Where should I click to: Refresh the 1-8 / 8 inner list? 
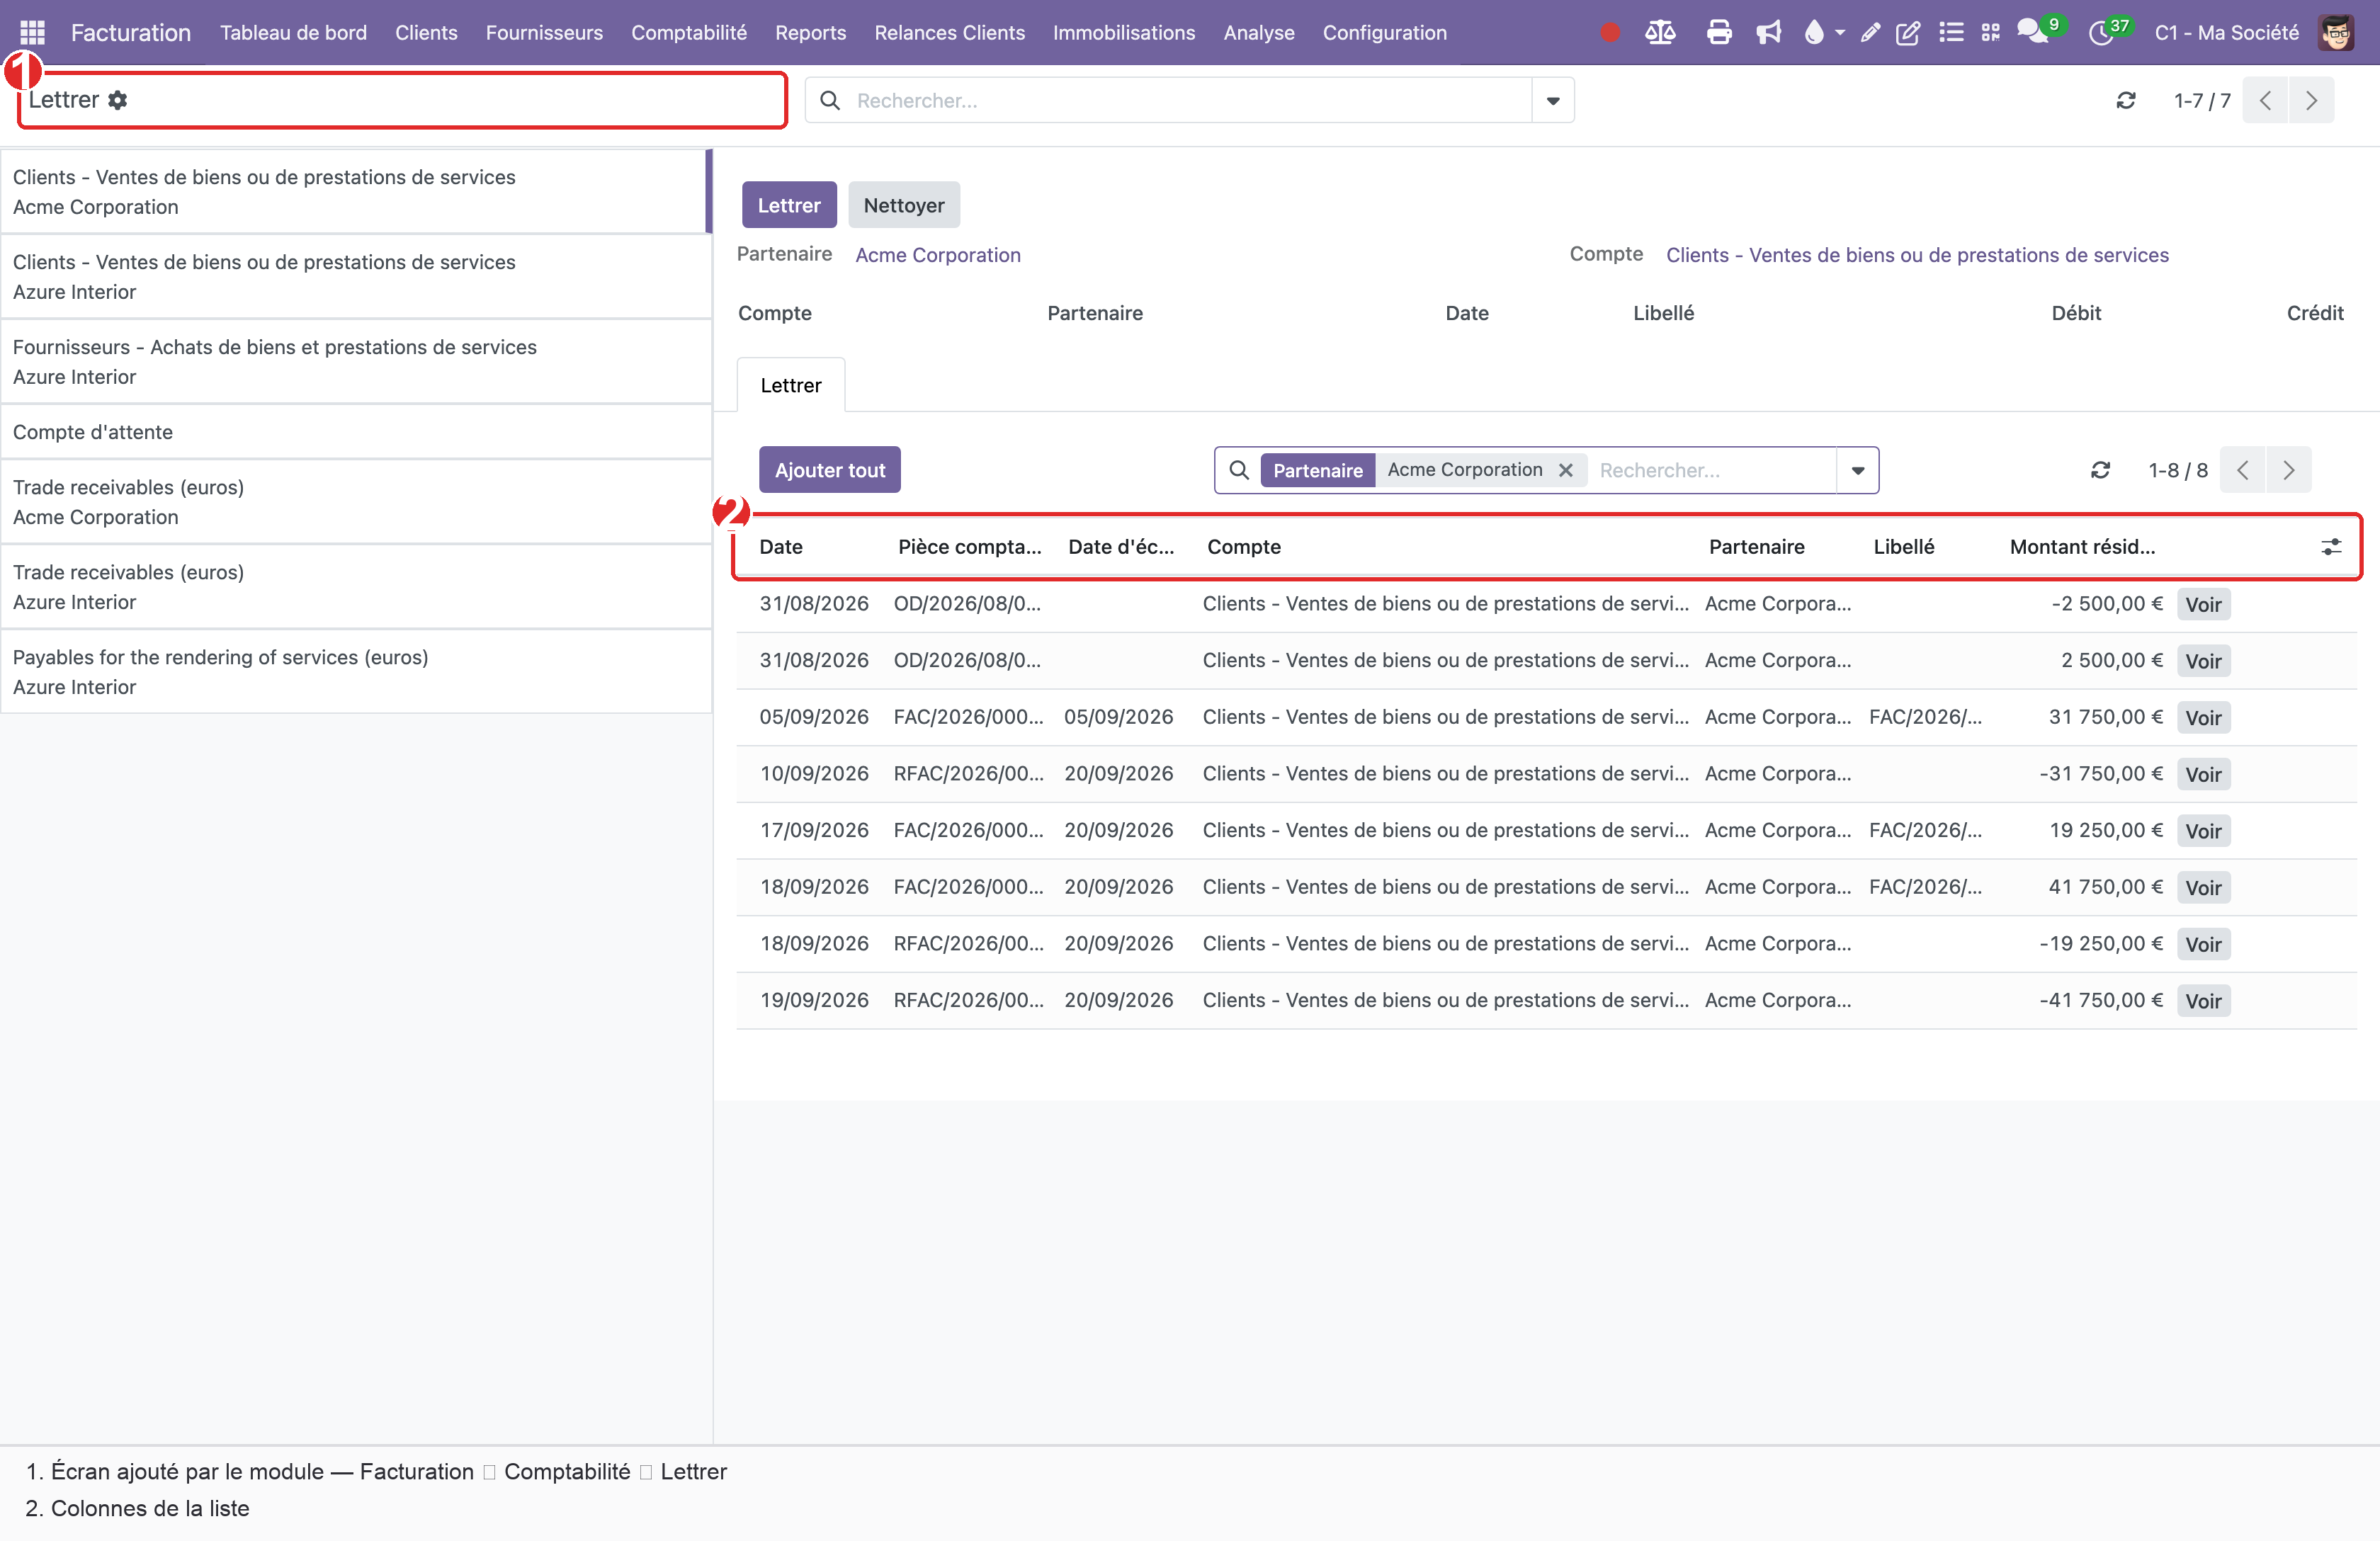(x=2100, y=470)
